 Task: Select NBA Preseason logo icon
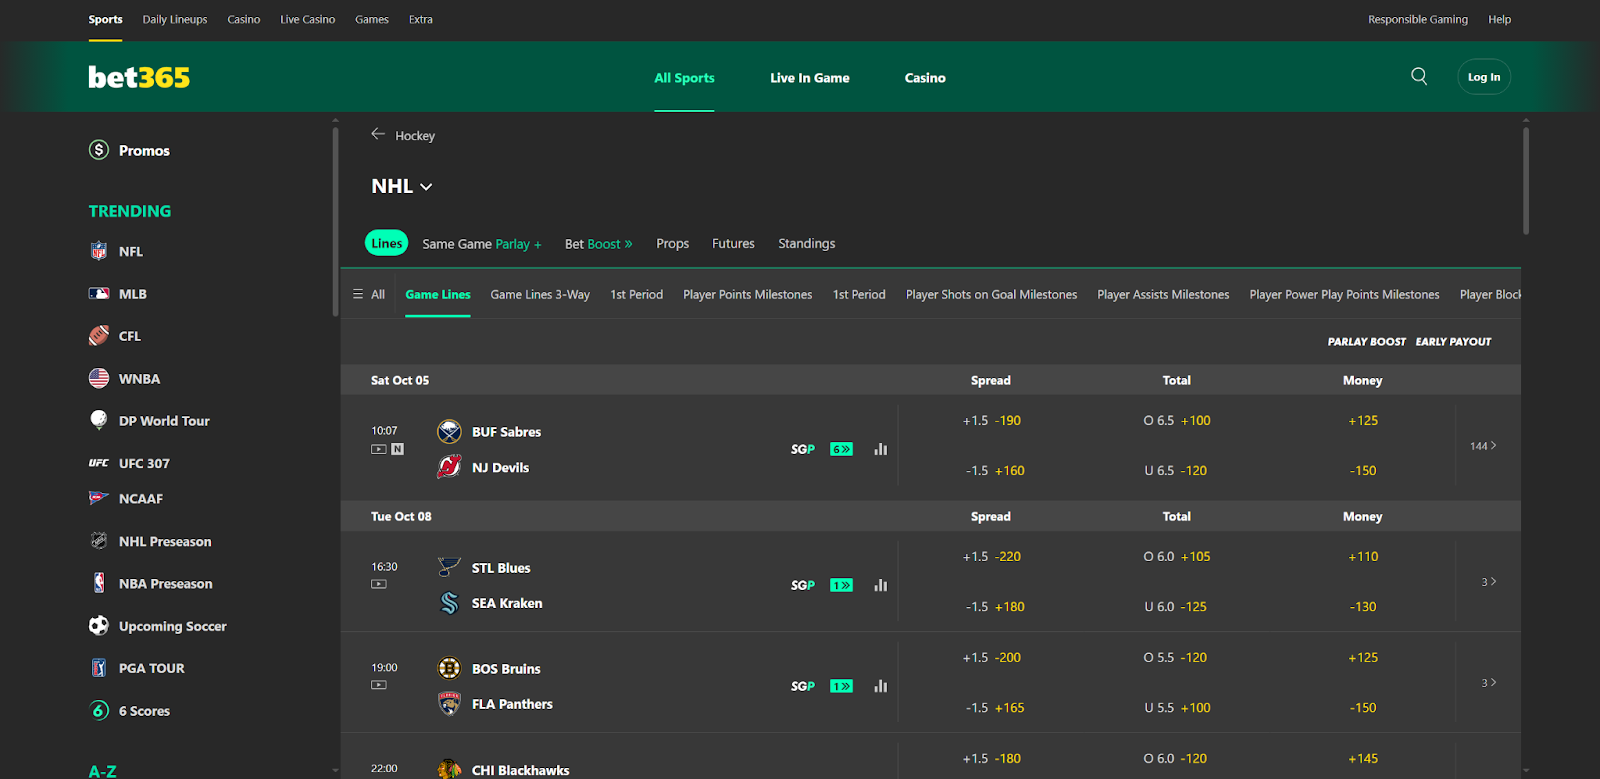(98, 583)
